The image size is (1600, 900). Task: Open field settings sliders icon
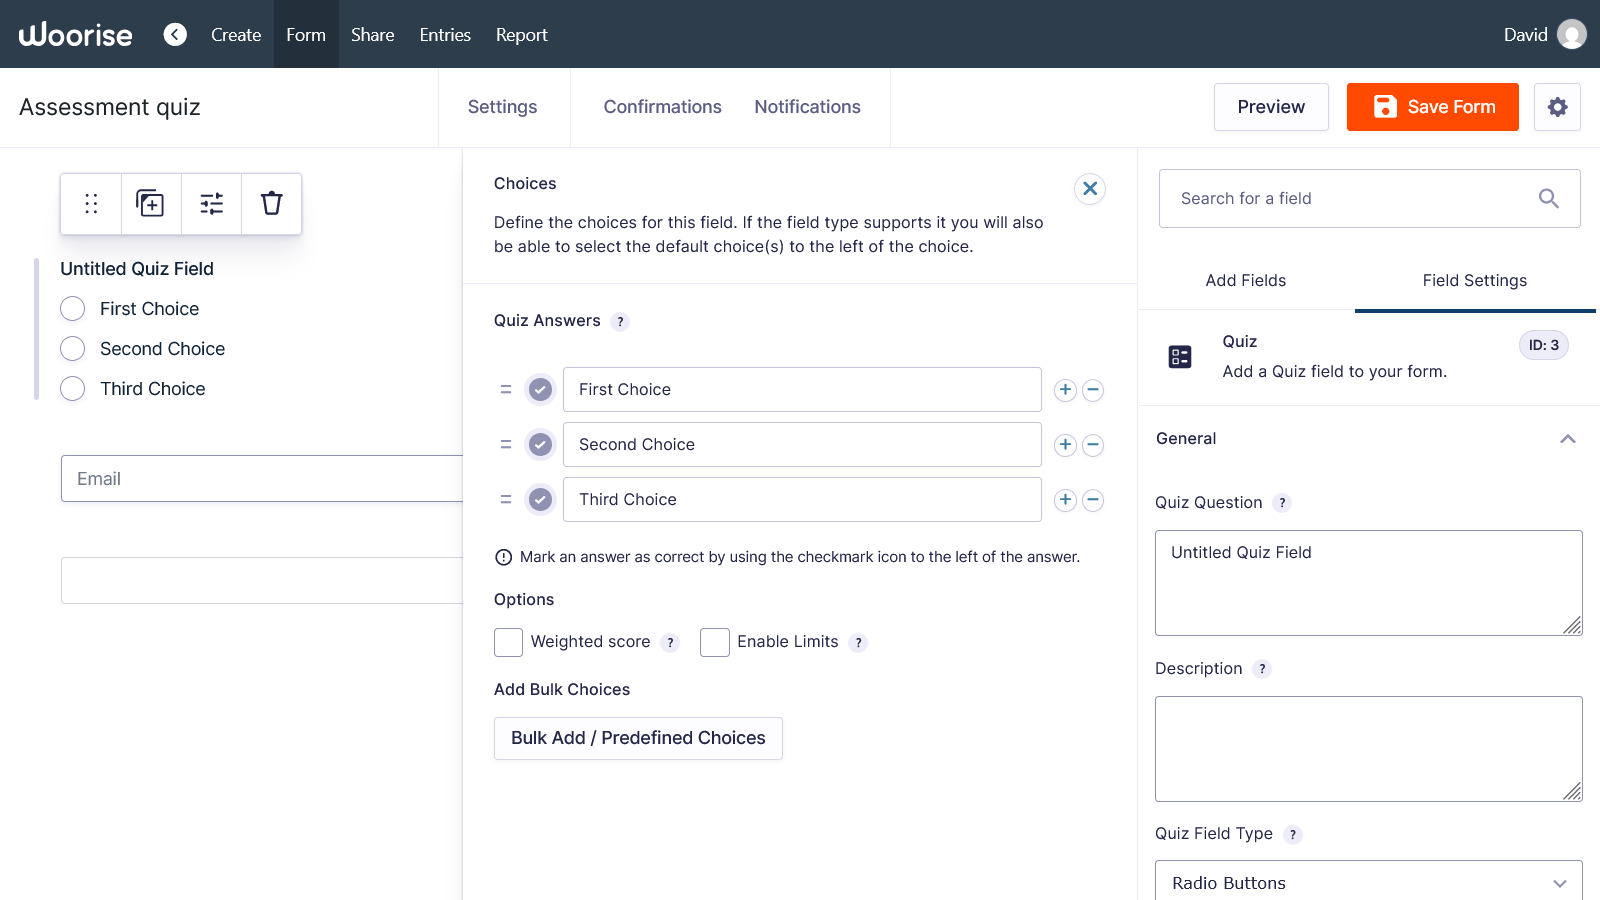(211, 204)
